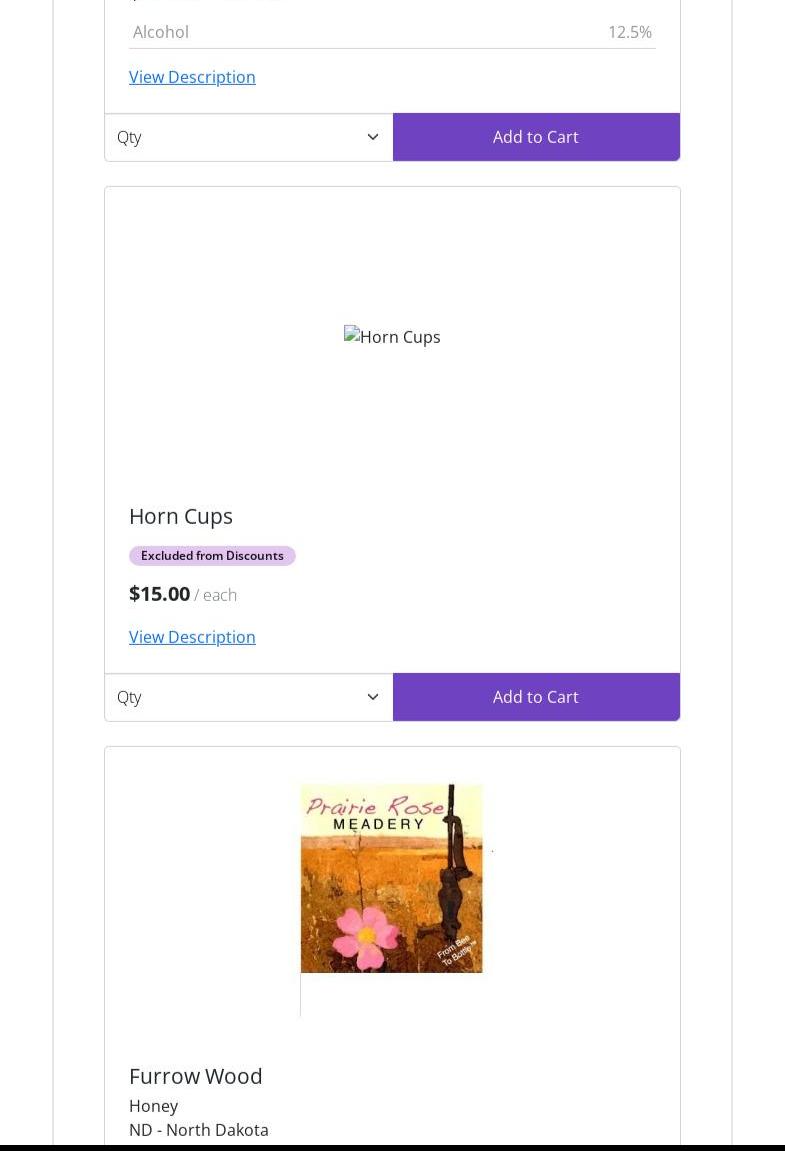Screen dimensions: 785x1151
Task: Click the Excluded from Discounts badge
Action: [212, 556]
